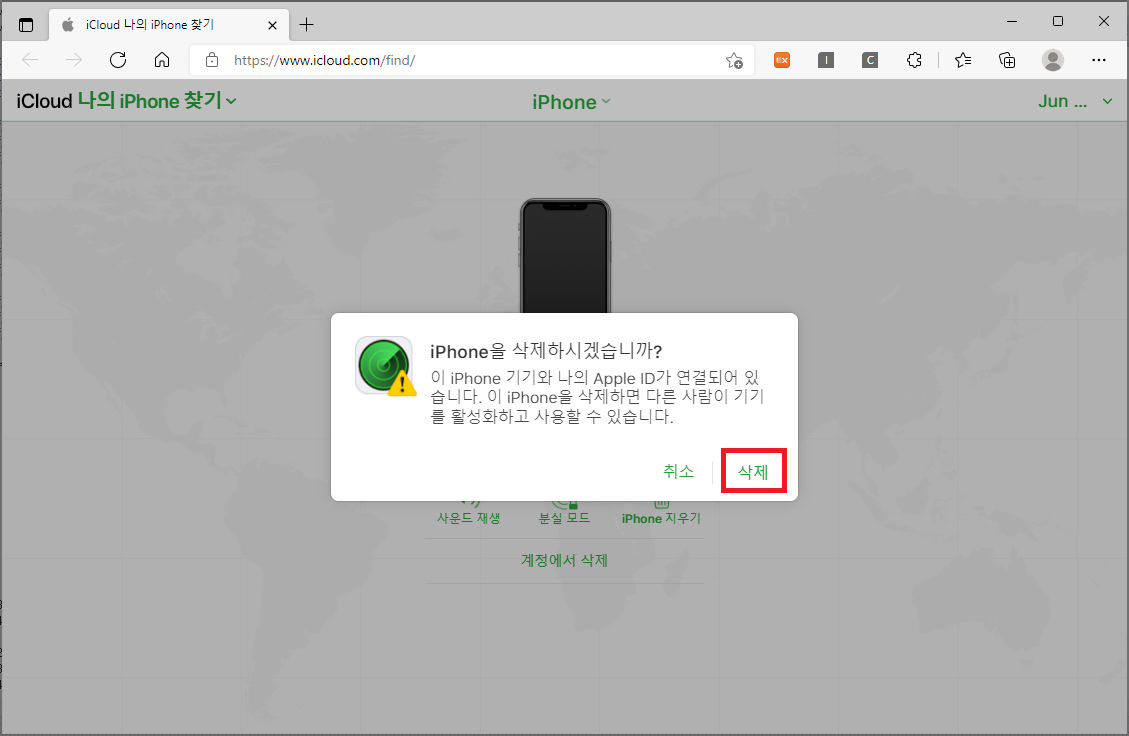
Task: Click the site lock info icon
Action: click(212, 60)
